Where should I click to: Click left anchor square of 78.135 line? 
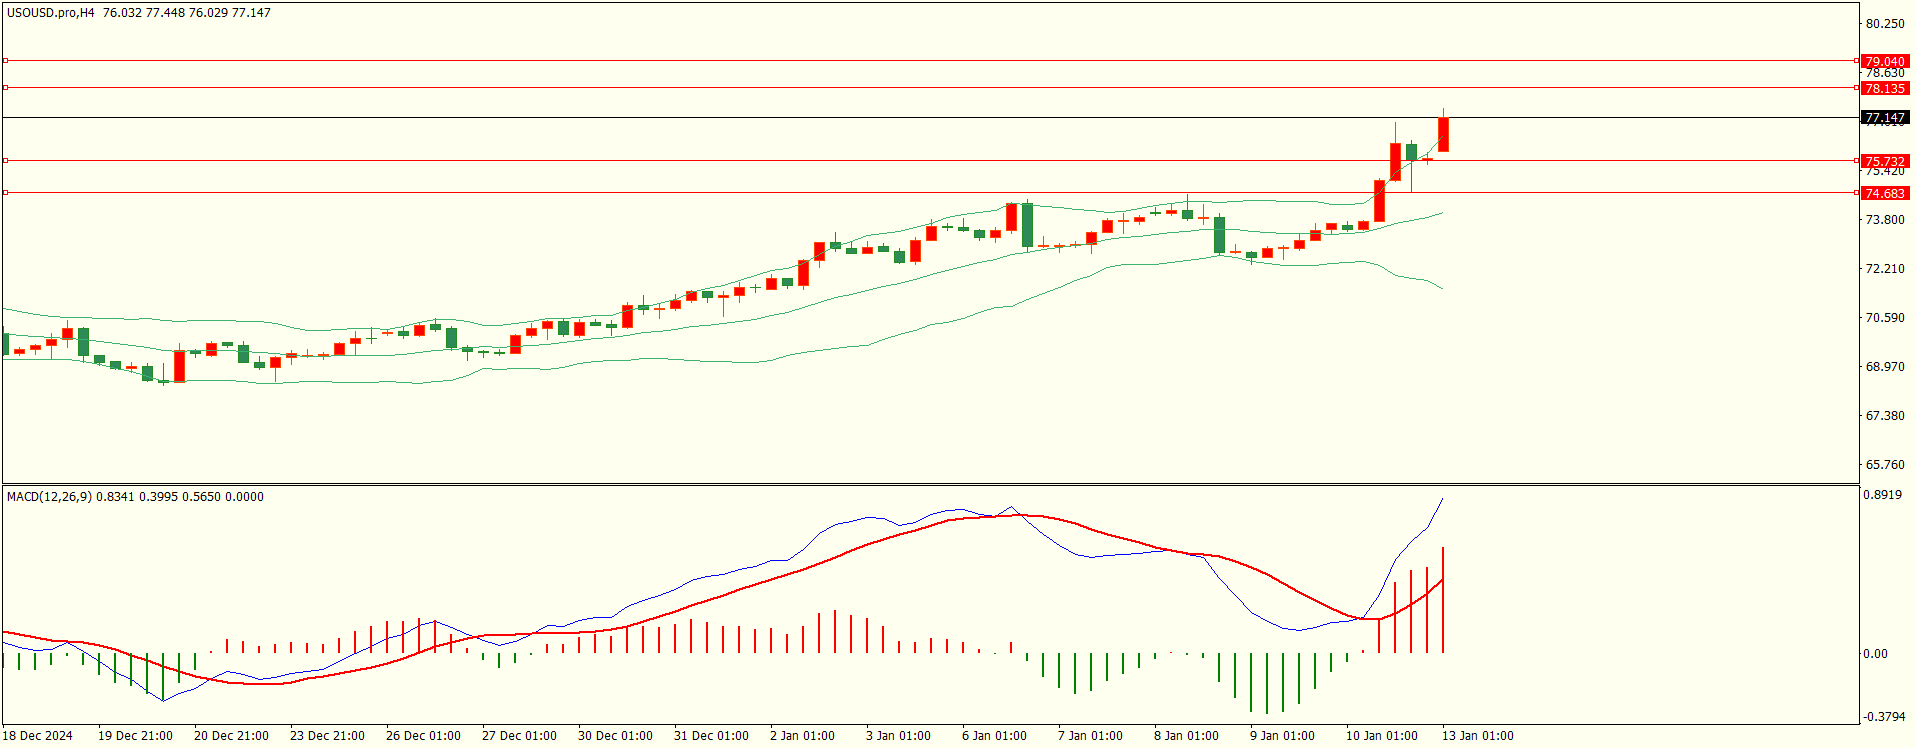[x=6, y=88]
